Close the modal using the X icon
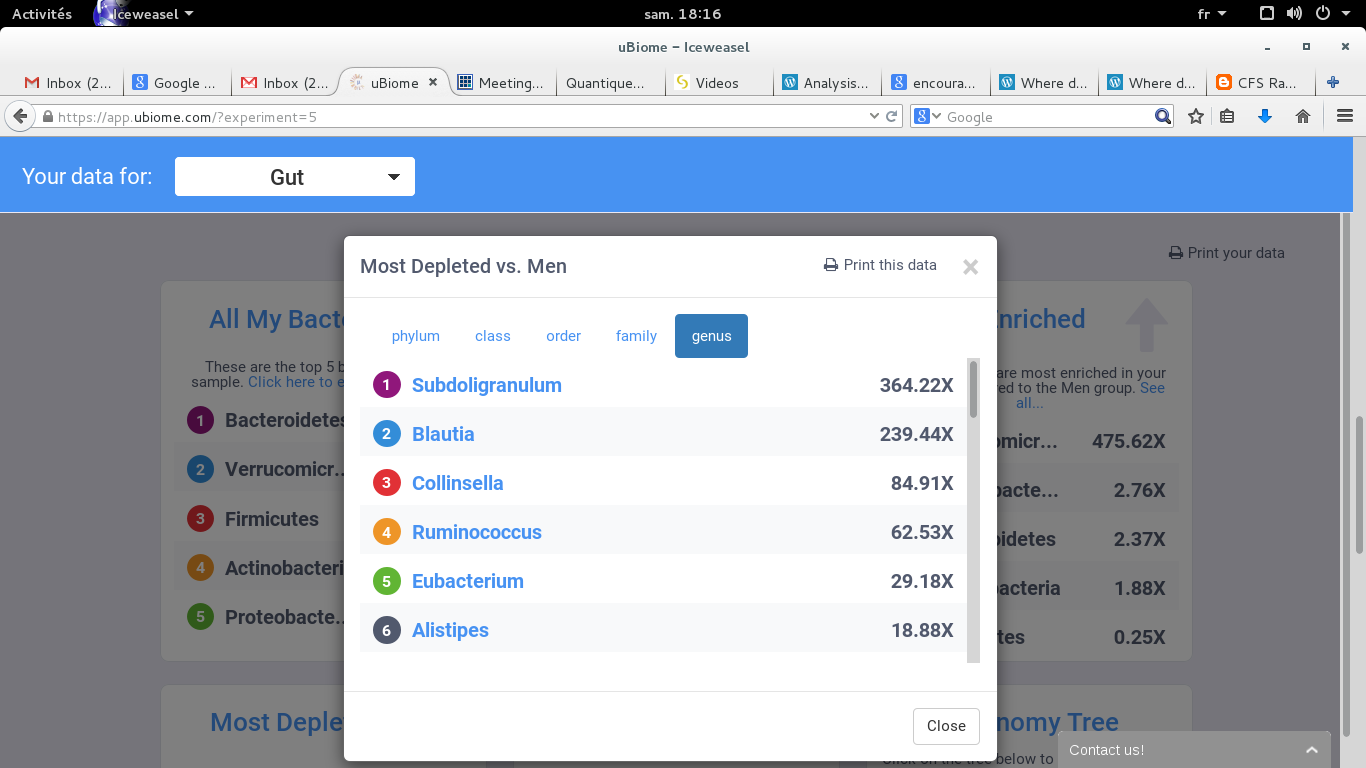 pos(970,267)
